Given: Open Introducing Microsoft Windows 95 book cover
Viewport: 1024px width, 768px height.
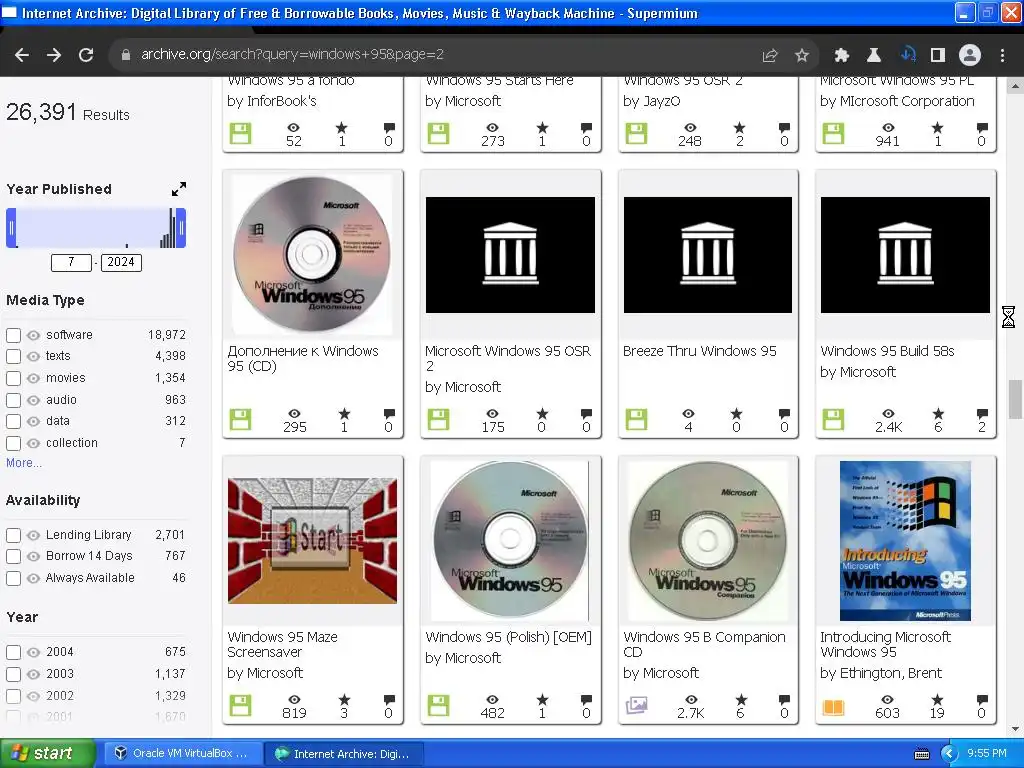Looking at the screenshot, I should 905,541.
